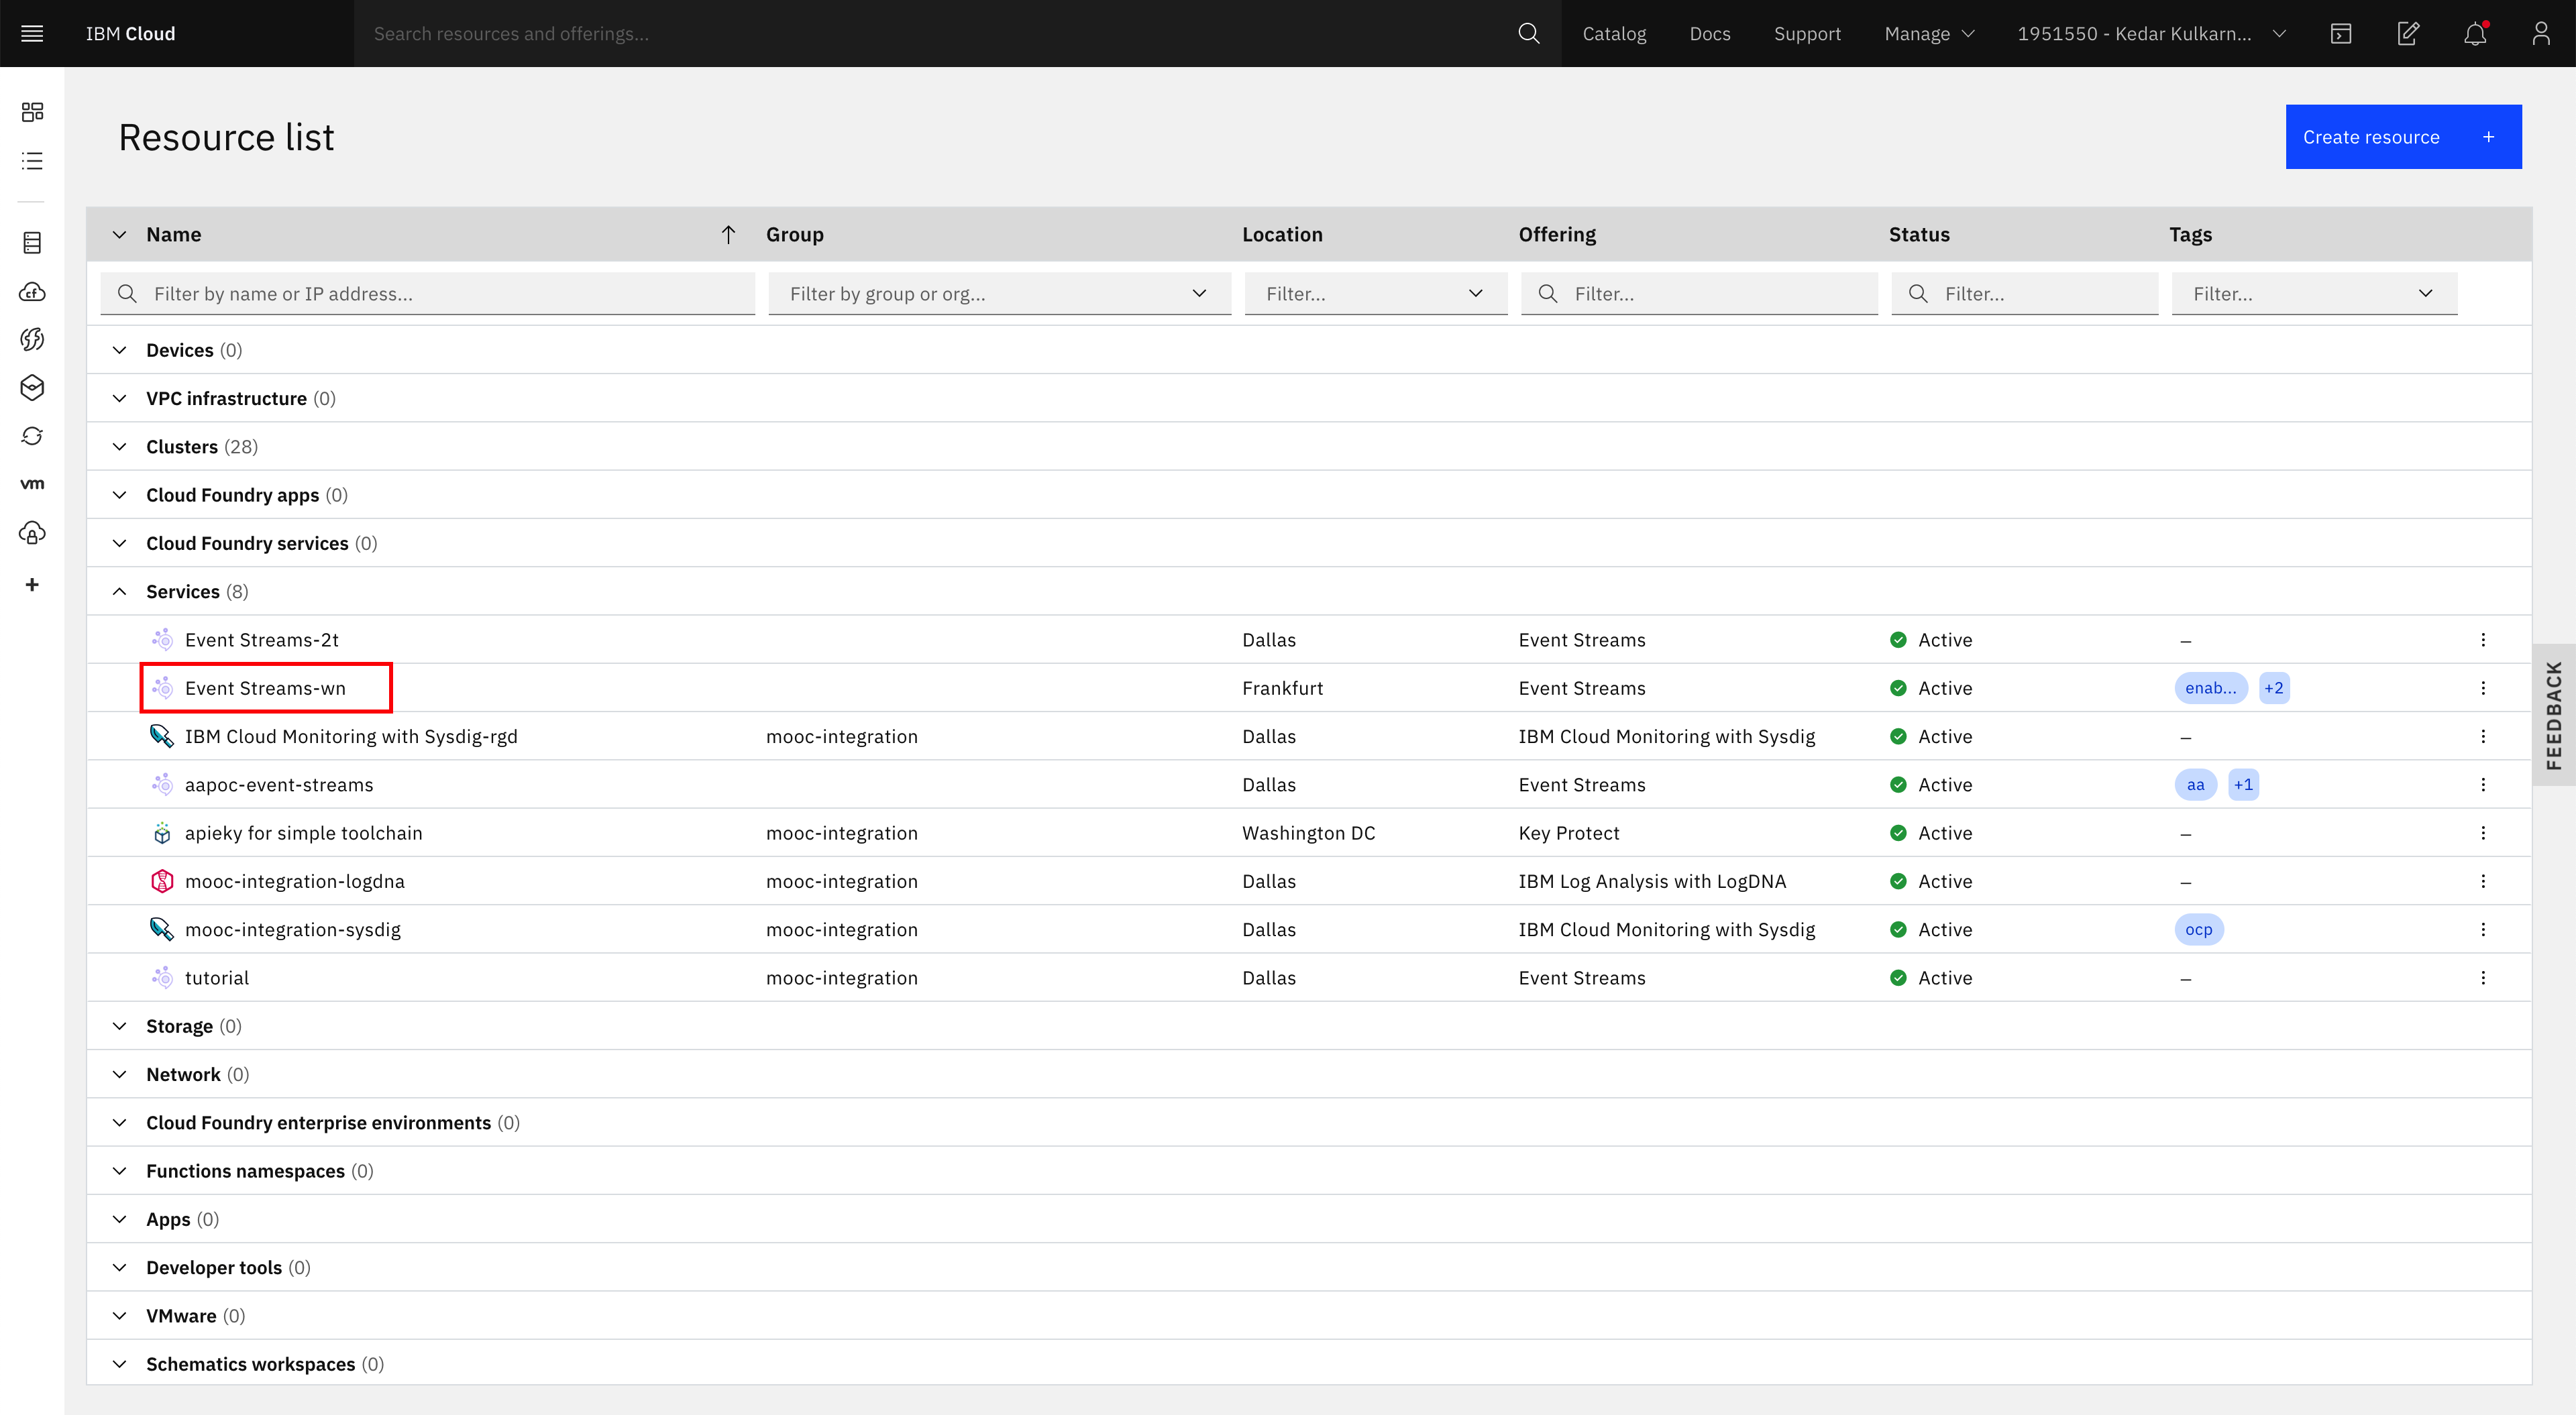Open the hamburger navigation menu
This screenshot has height=1415, width=2576.
click(x=32, y=33)
